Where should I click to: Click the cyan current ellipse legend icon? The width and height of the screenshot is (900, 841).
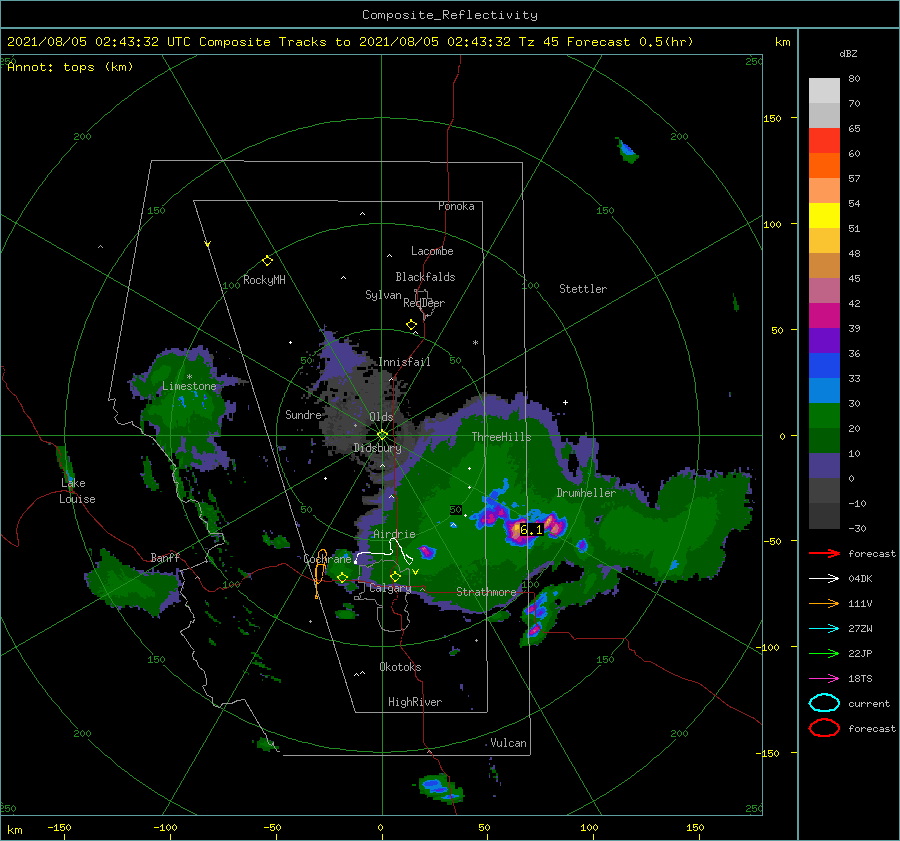tap(824, 703)
